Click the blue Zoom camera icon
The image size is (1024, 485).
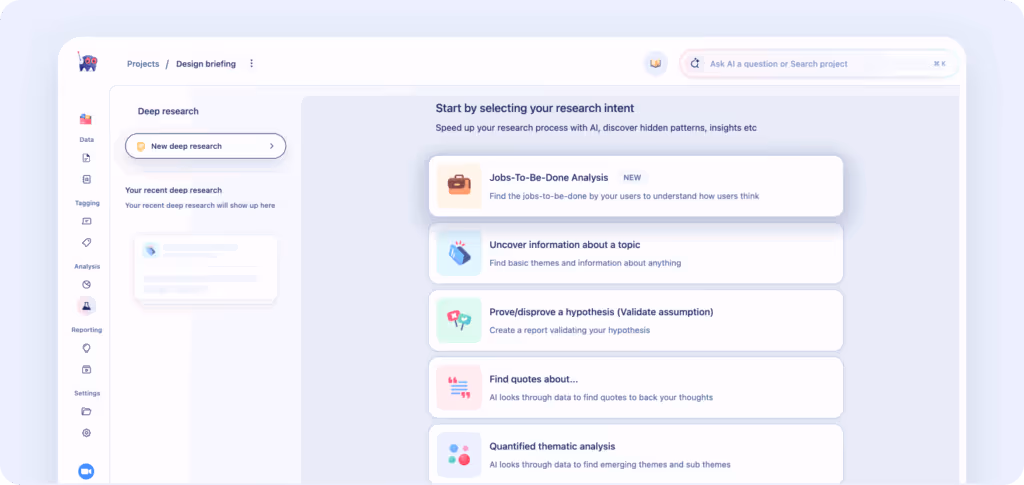pos(86,471)
